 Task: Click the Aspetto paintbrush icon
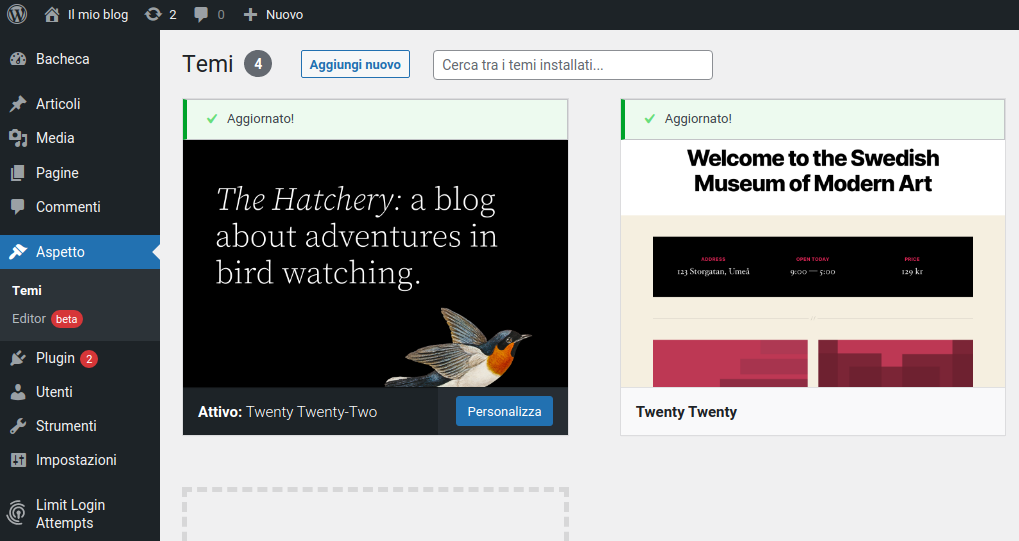point(18,252)
